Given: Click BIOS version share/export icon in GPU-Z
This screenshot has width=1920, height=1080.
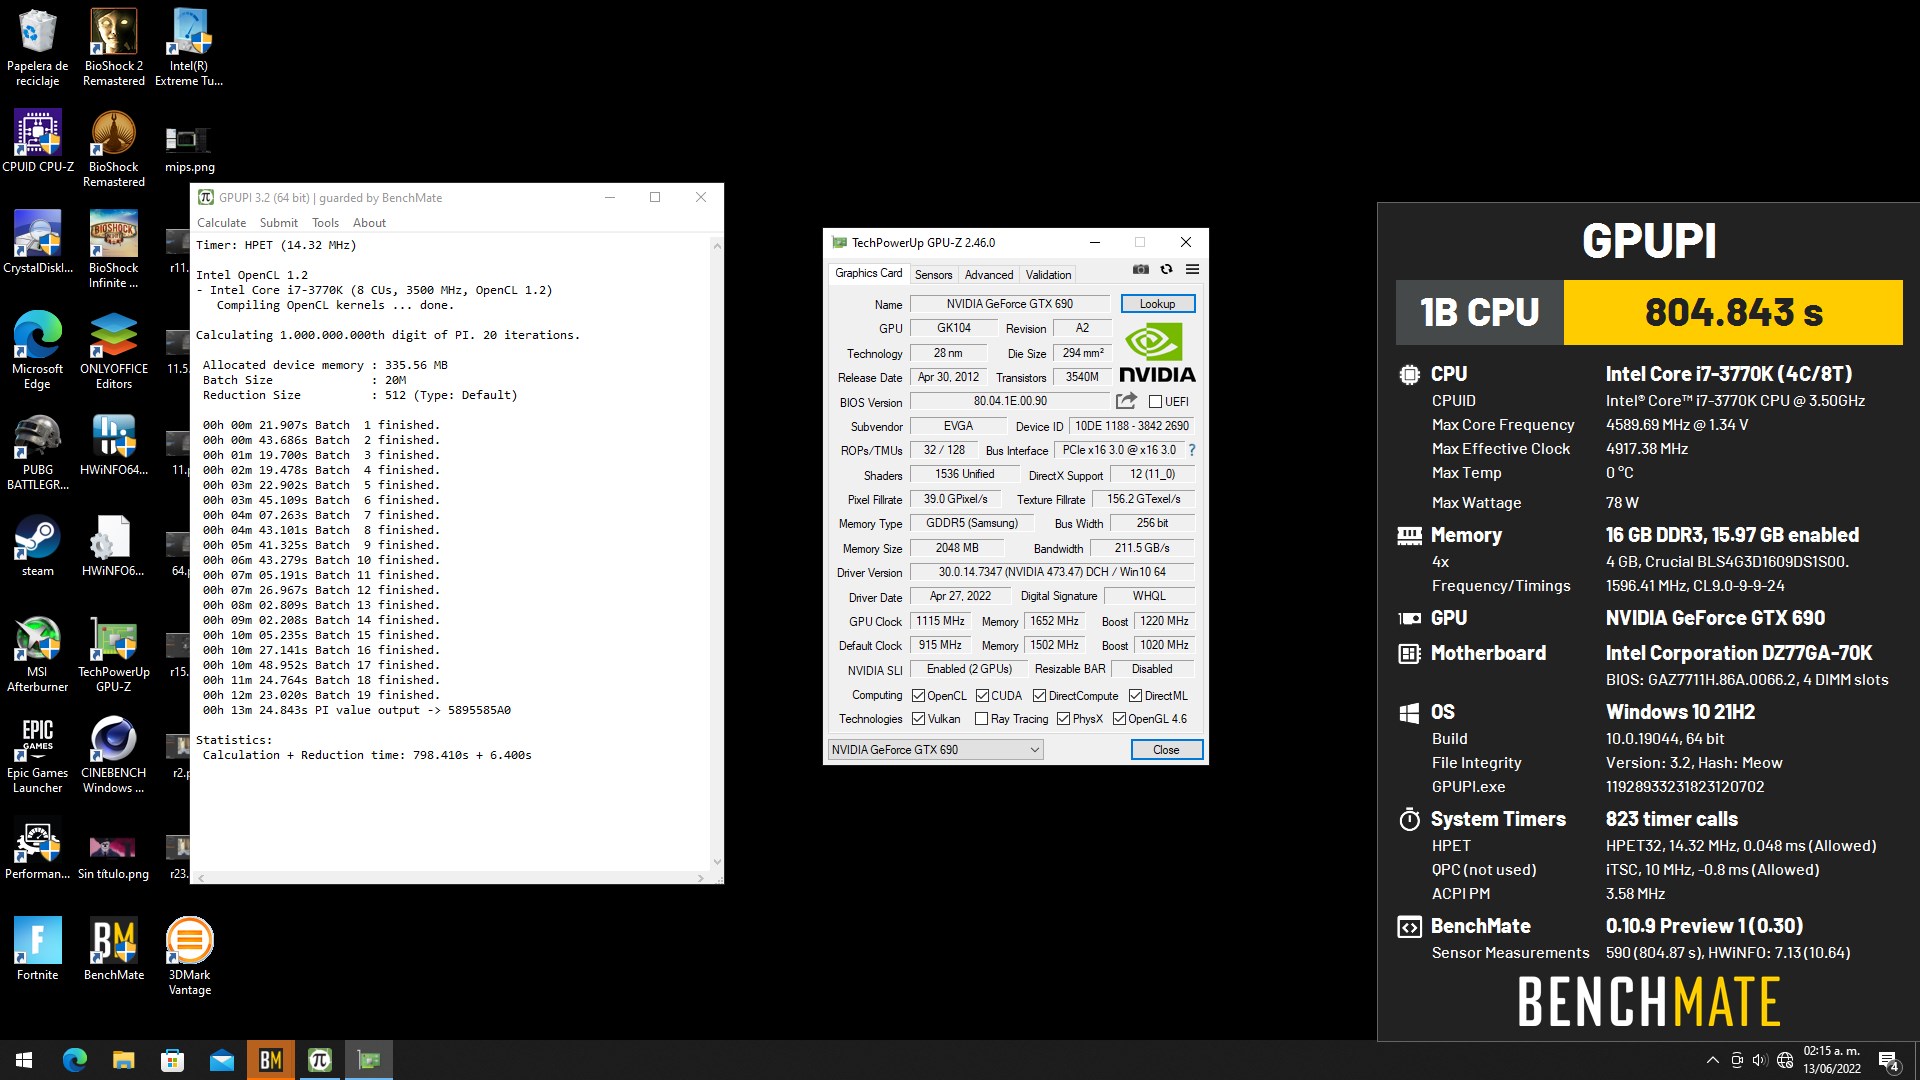Looking at the screenshot, I should (1126, 401).
